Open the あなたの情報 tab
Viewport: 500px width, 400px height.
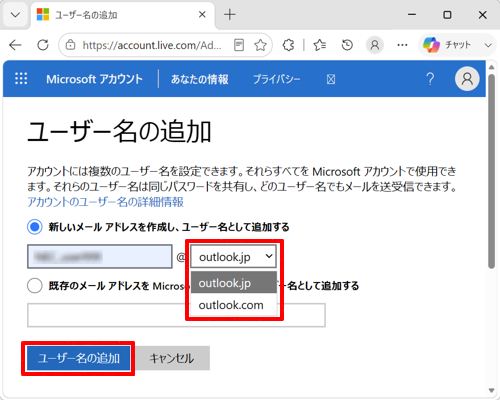(x=199, y=79)
